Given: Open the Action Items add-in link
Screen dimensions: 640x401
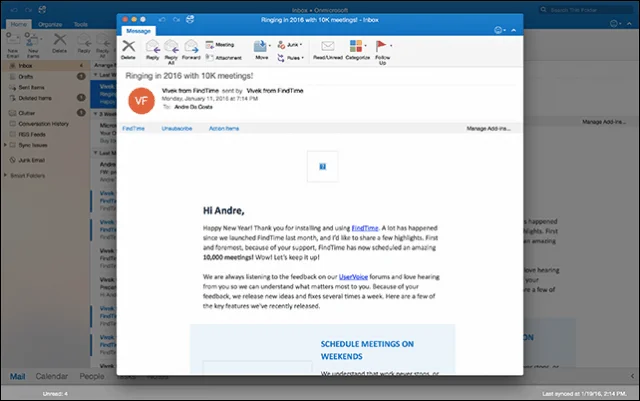Looking at the screenshot, I should tap(224, 128).
